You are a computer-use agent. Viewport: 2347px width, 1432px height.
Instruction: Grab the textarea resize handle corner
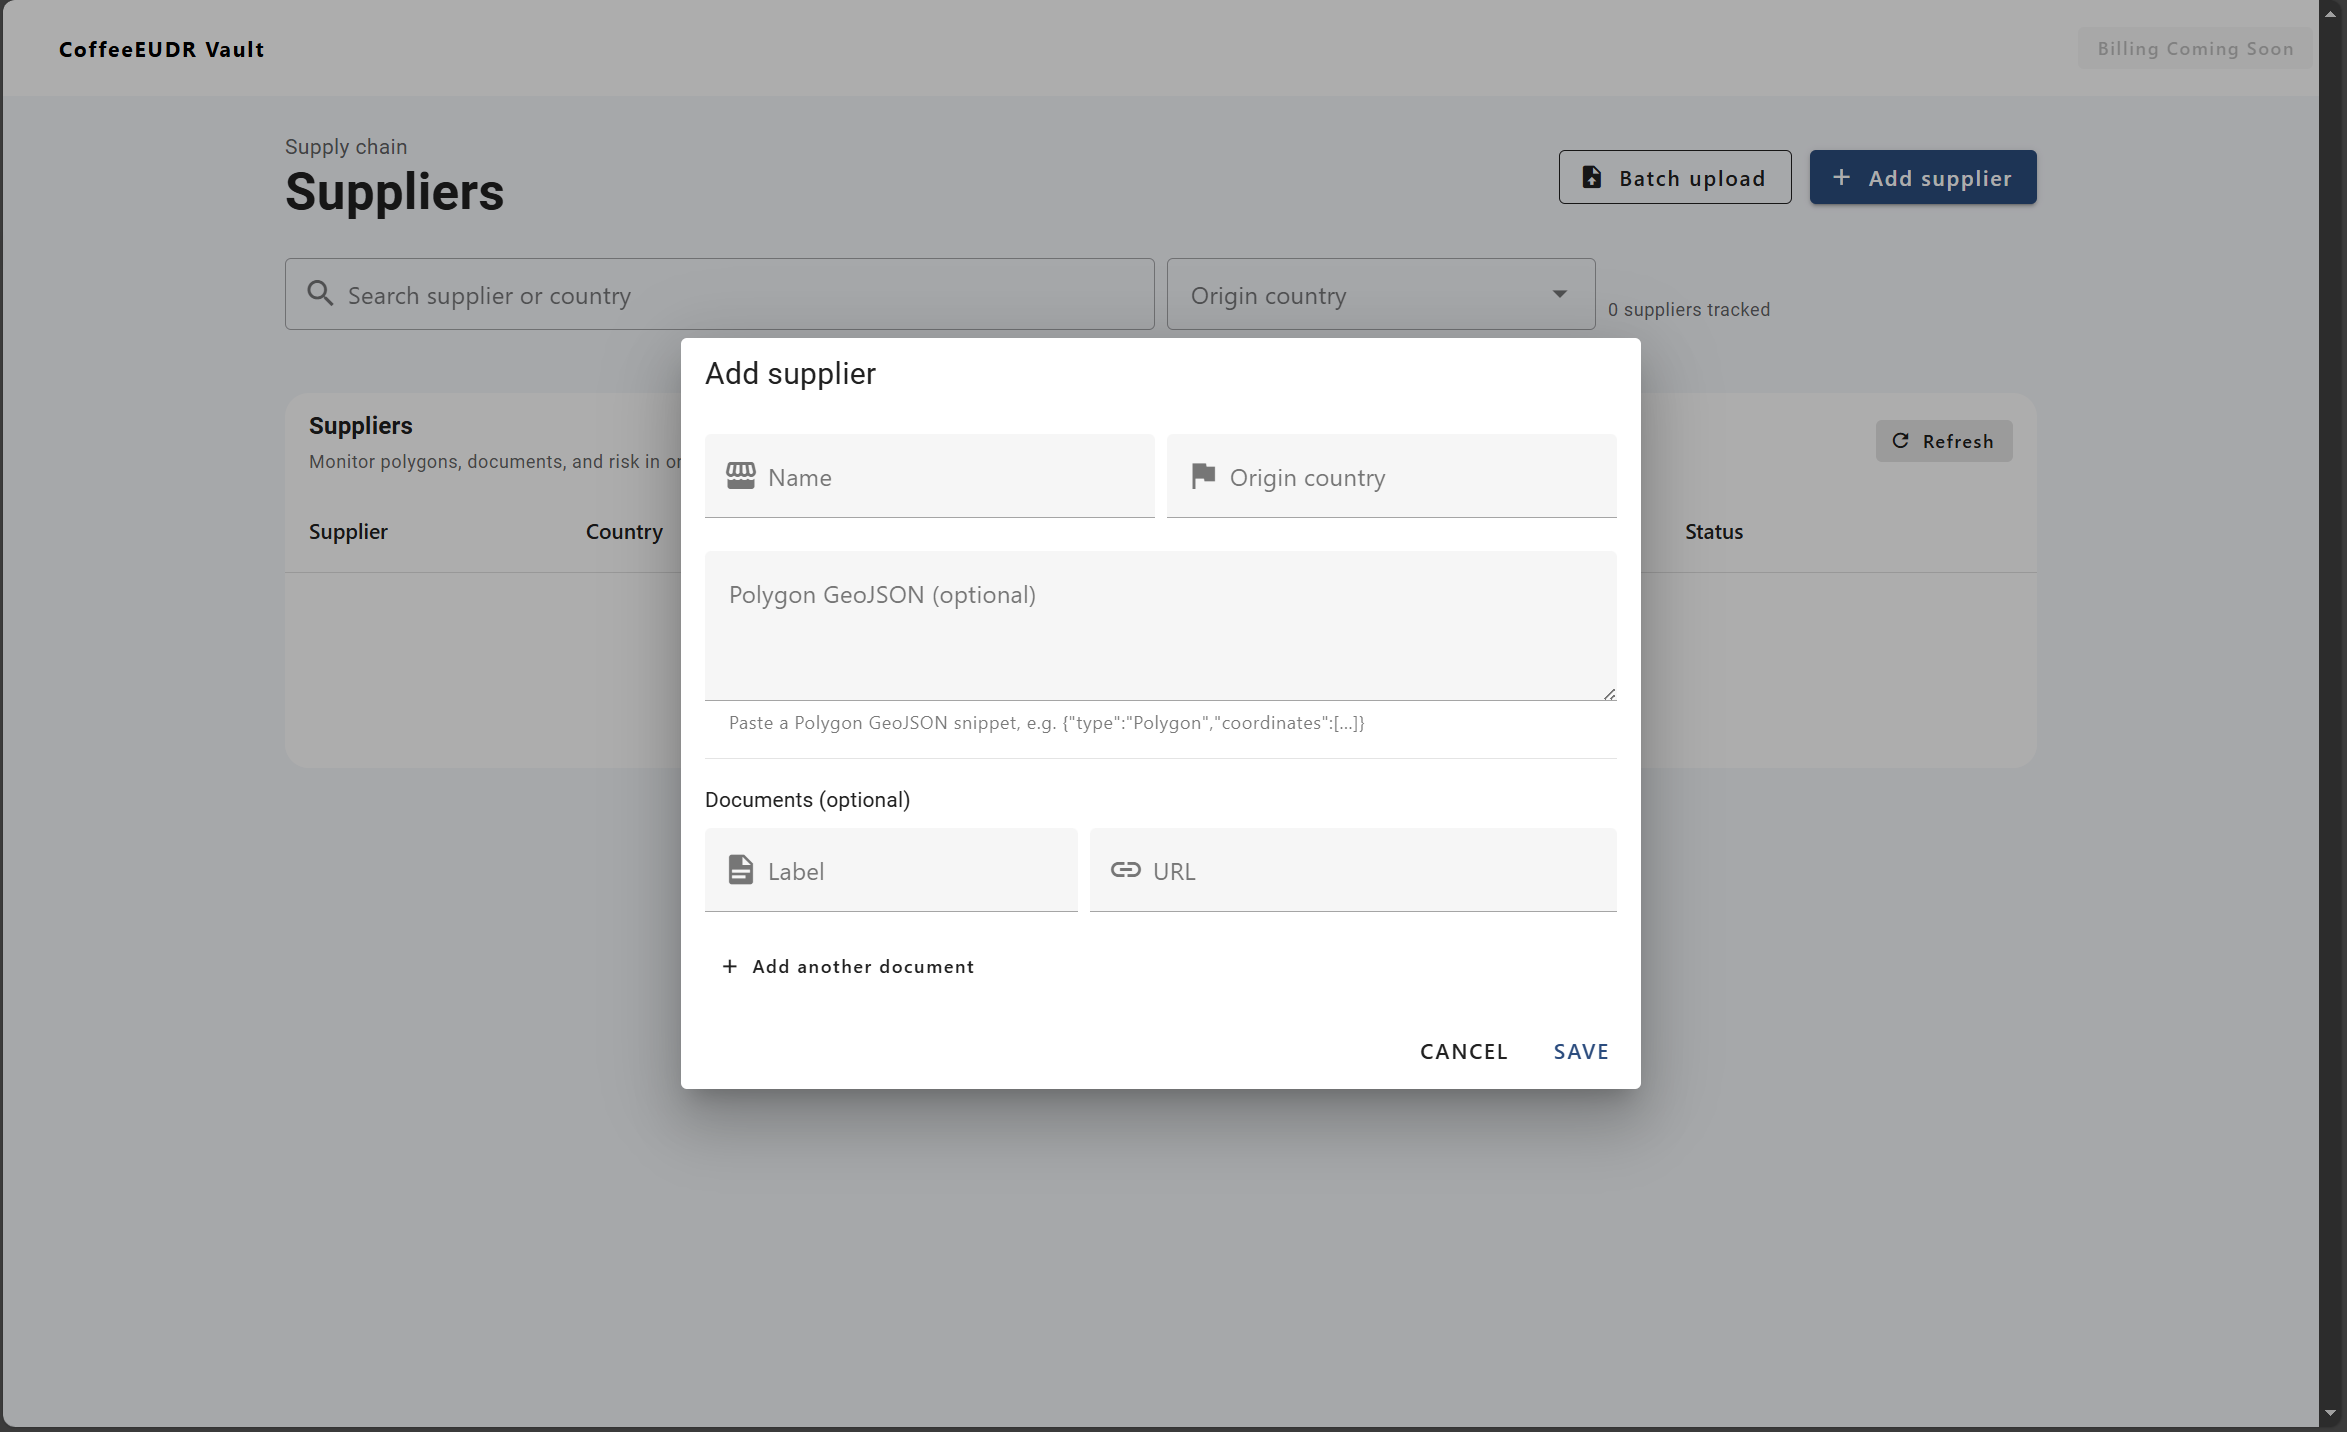click(x=1609, y=694)
